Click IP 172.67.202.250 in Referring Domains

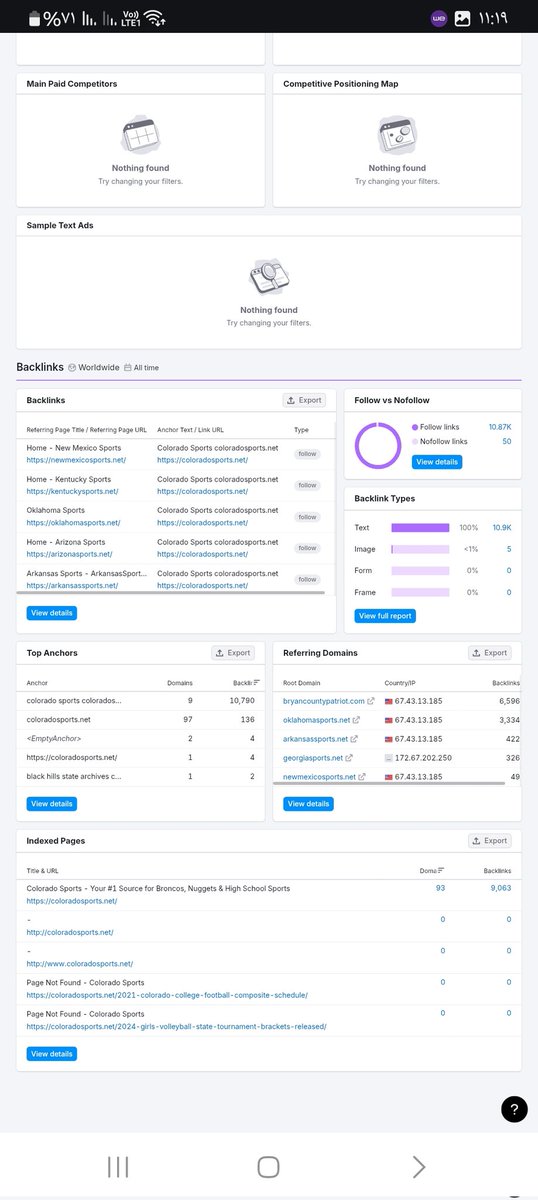pos(425,758)
